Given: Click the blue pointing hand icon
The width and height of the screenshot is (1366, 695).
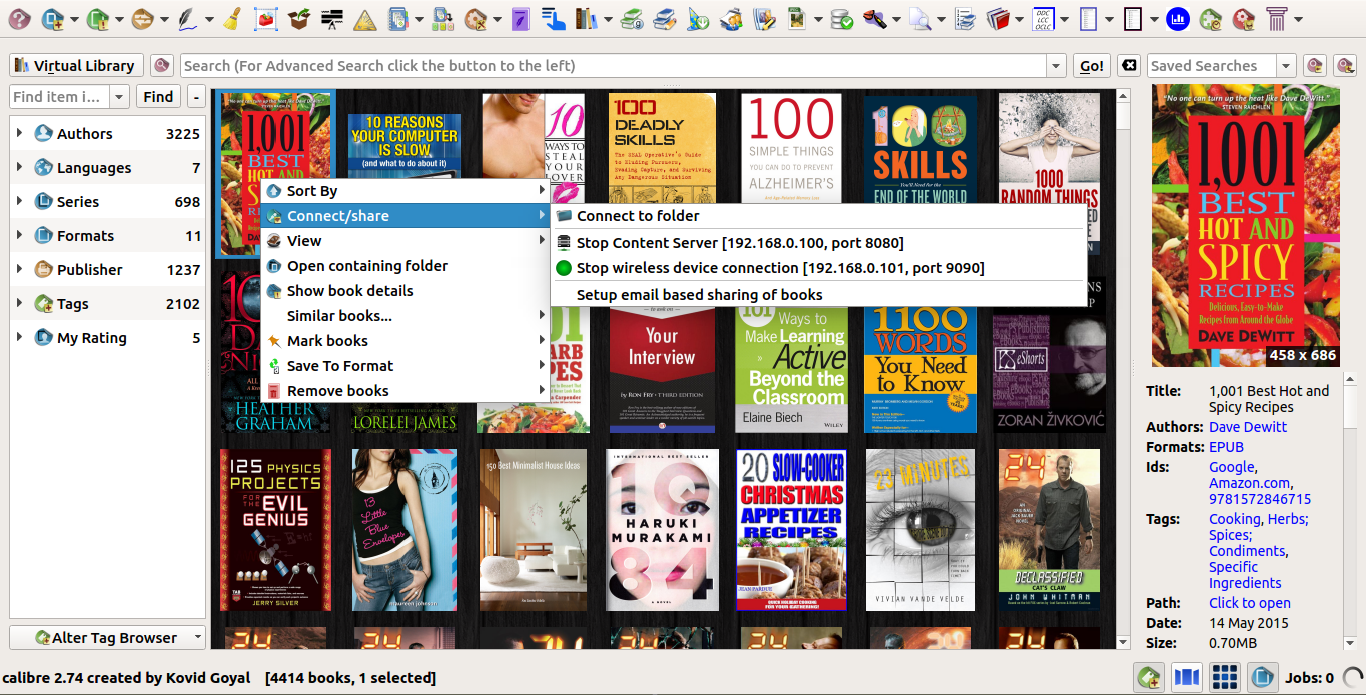Looking at the screenshot, I should 553,18.
